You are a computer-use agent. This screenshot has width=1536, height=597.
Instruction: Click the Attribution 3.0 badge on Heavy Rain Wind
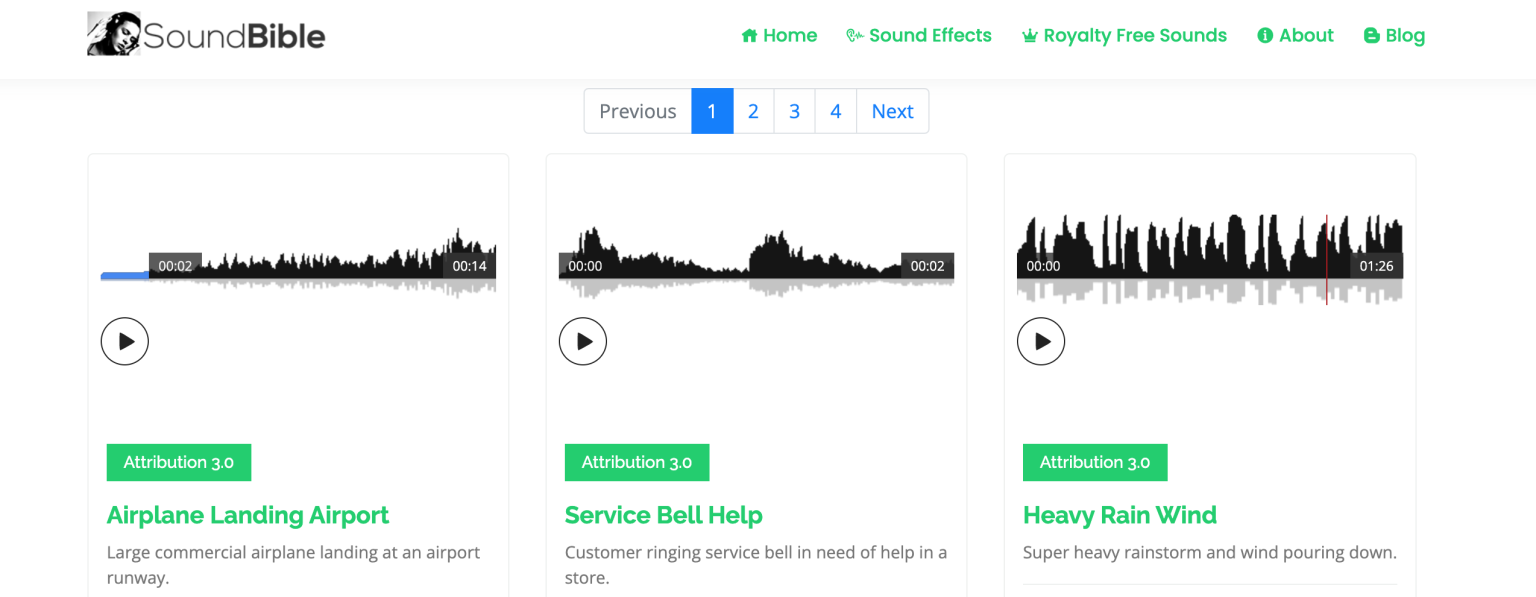click(1095, 462)
